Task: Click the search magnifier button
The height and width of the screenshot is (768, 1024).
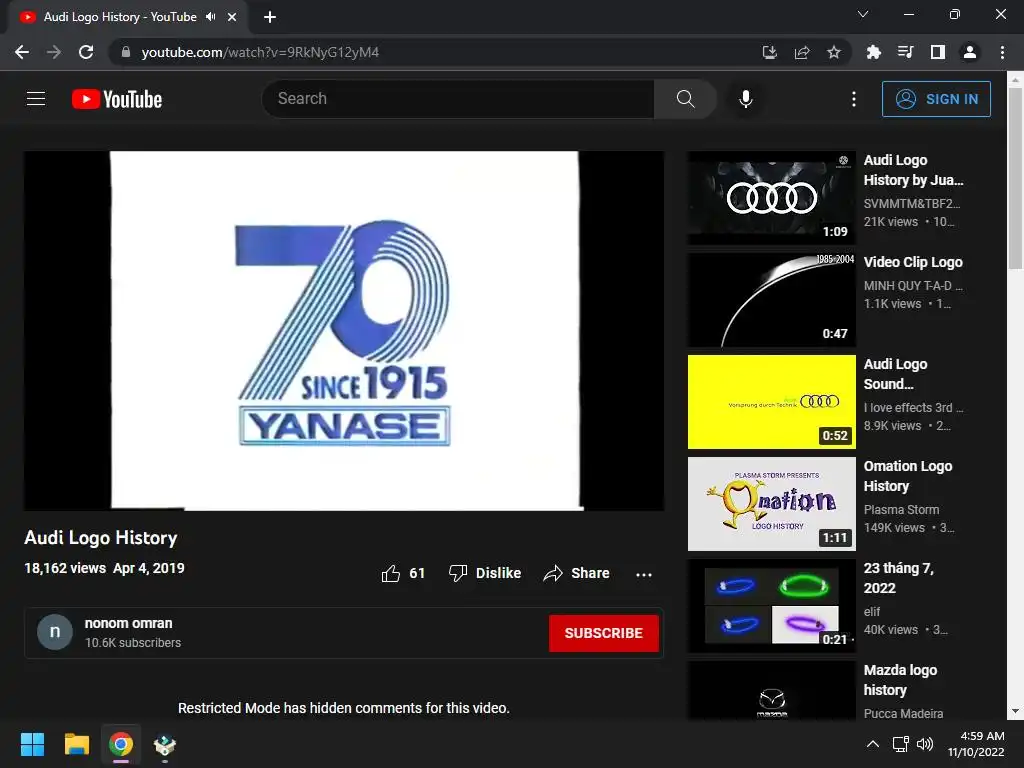Action: pos(685,99)
